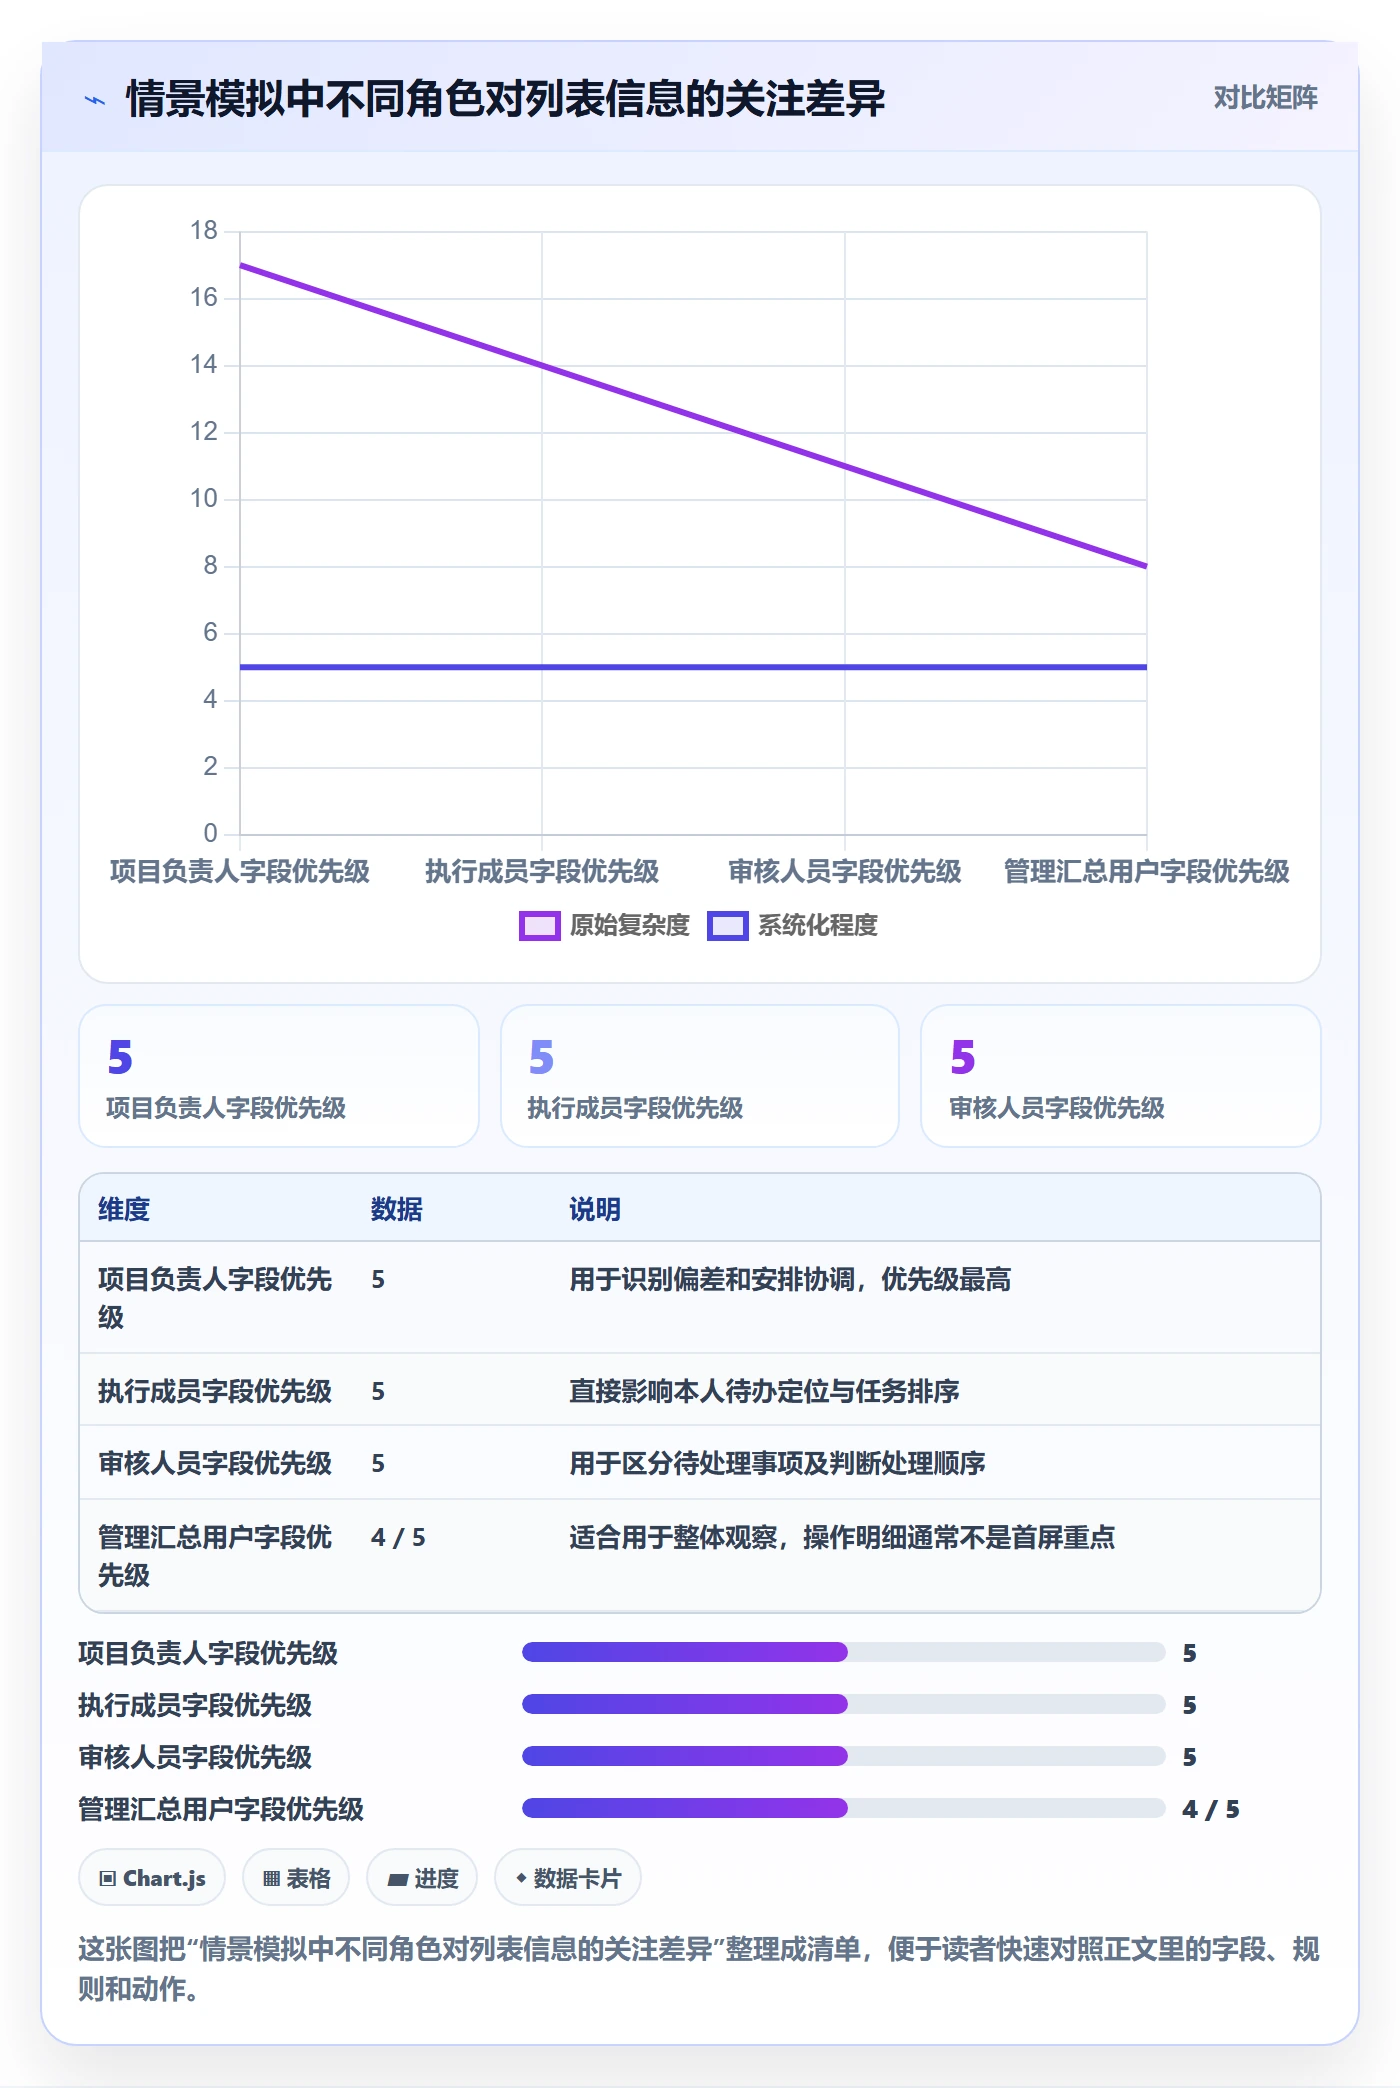Open the 审核人员字段优先级 data card
This screenshot has height=2088, width=1400.
(1121, 1076)
